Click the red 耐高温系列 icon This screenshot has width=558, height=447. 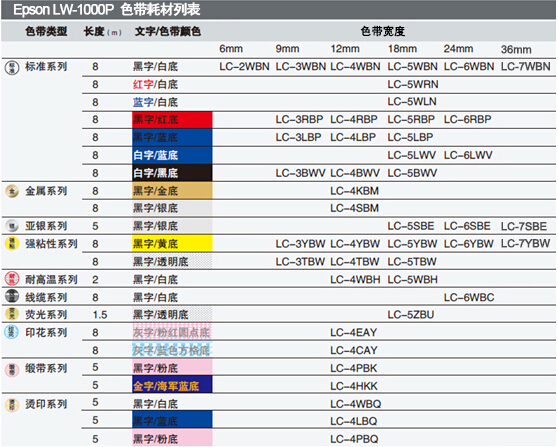pyautogui.click(x=12, y=279)
